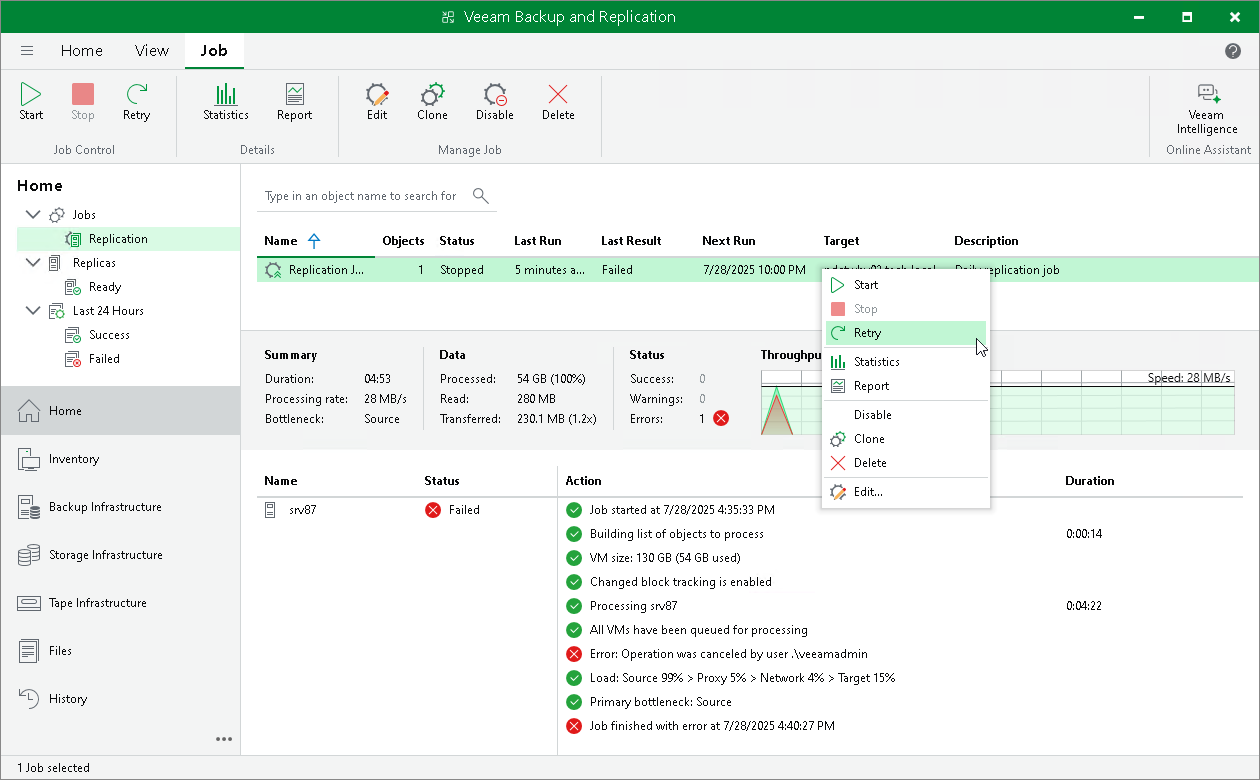
Task: Click 'VM size: 130 GB' entry
Action: point(665,558)
